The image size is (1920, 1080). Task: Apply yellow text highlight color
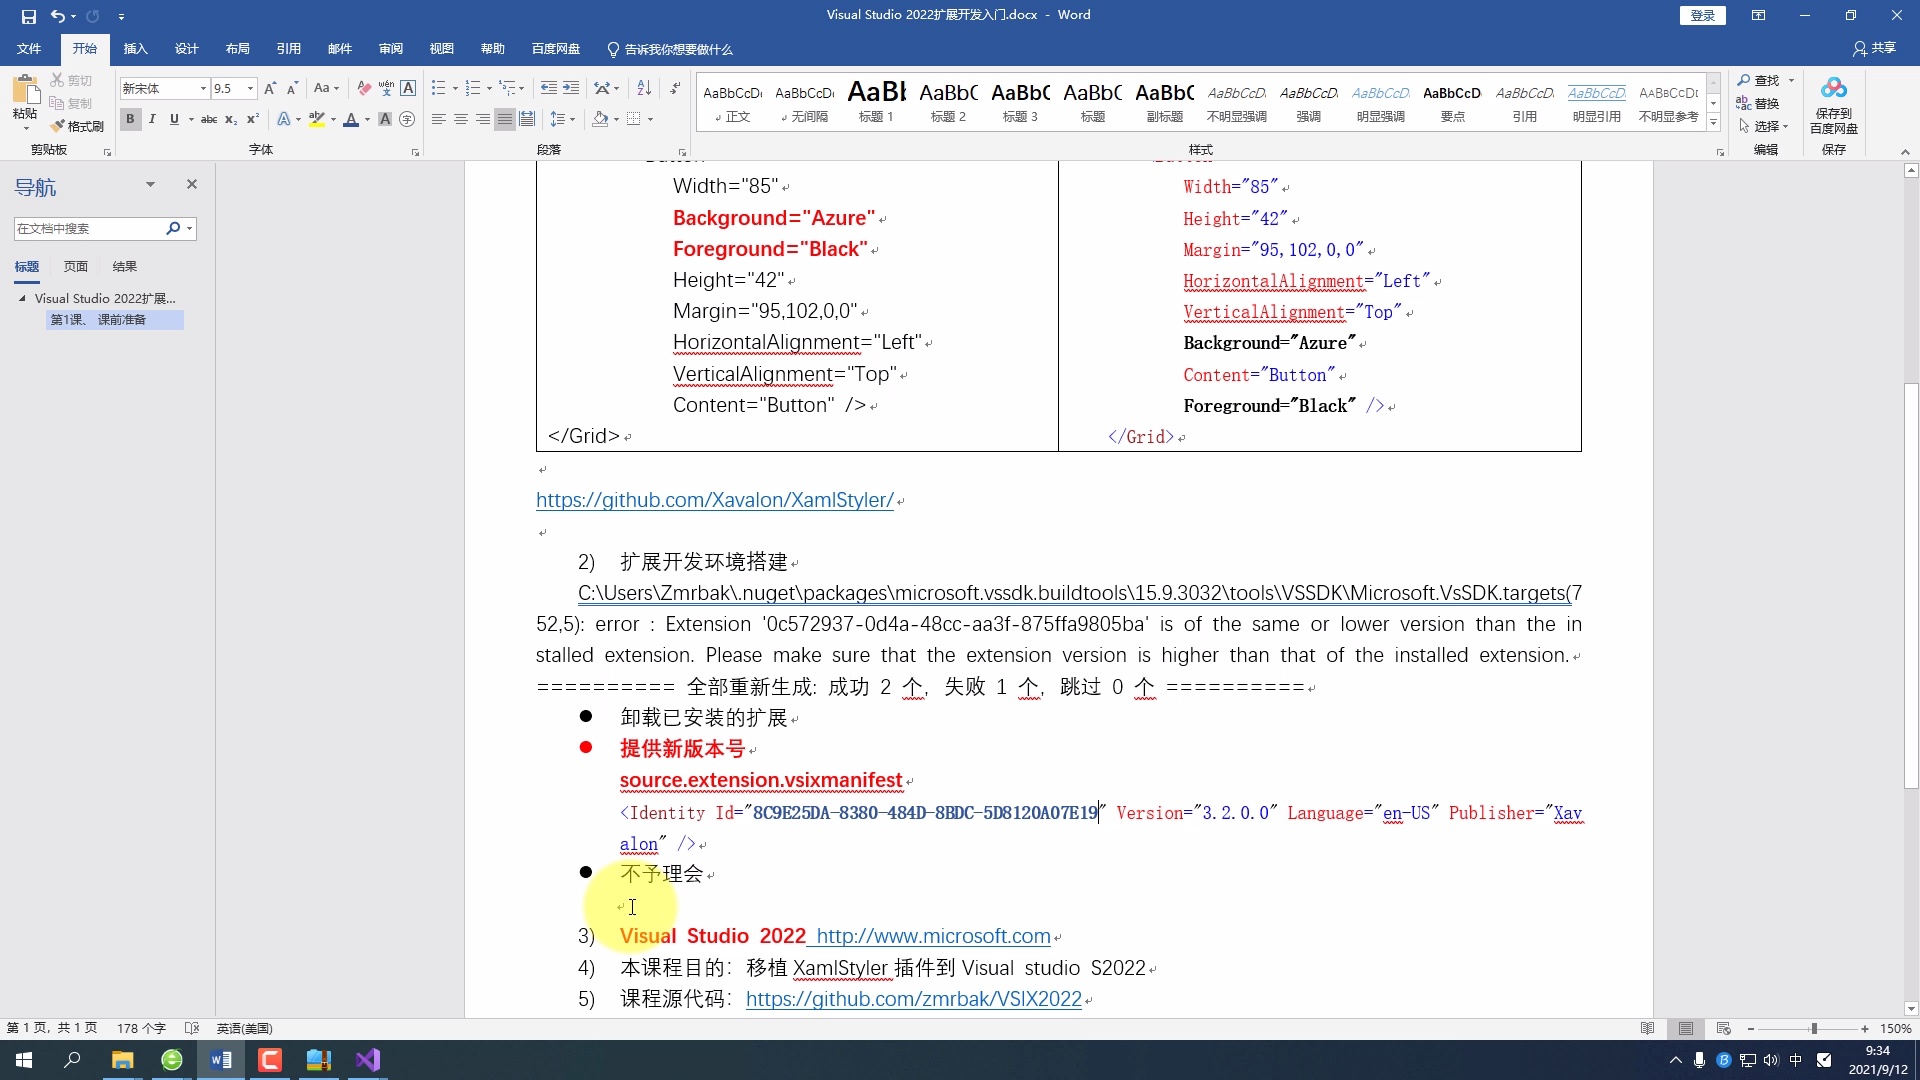coord(317,119)
